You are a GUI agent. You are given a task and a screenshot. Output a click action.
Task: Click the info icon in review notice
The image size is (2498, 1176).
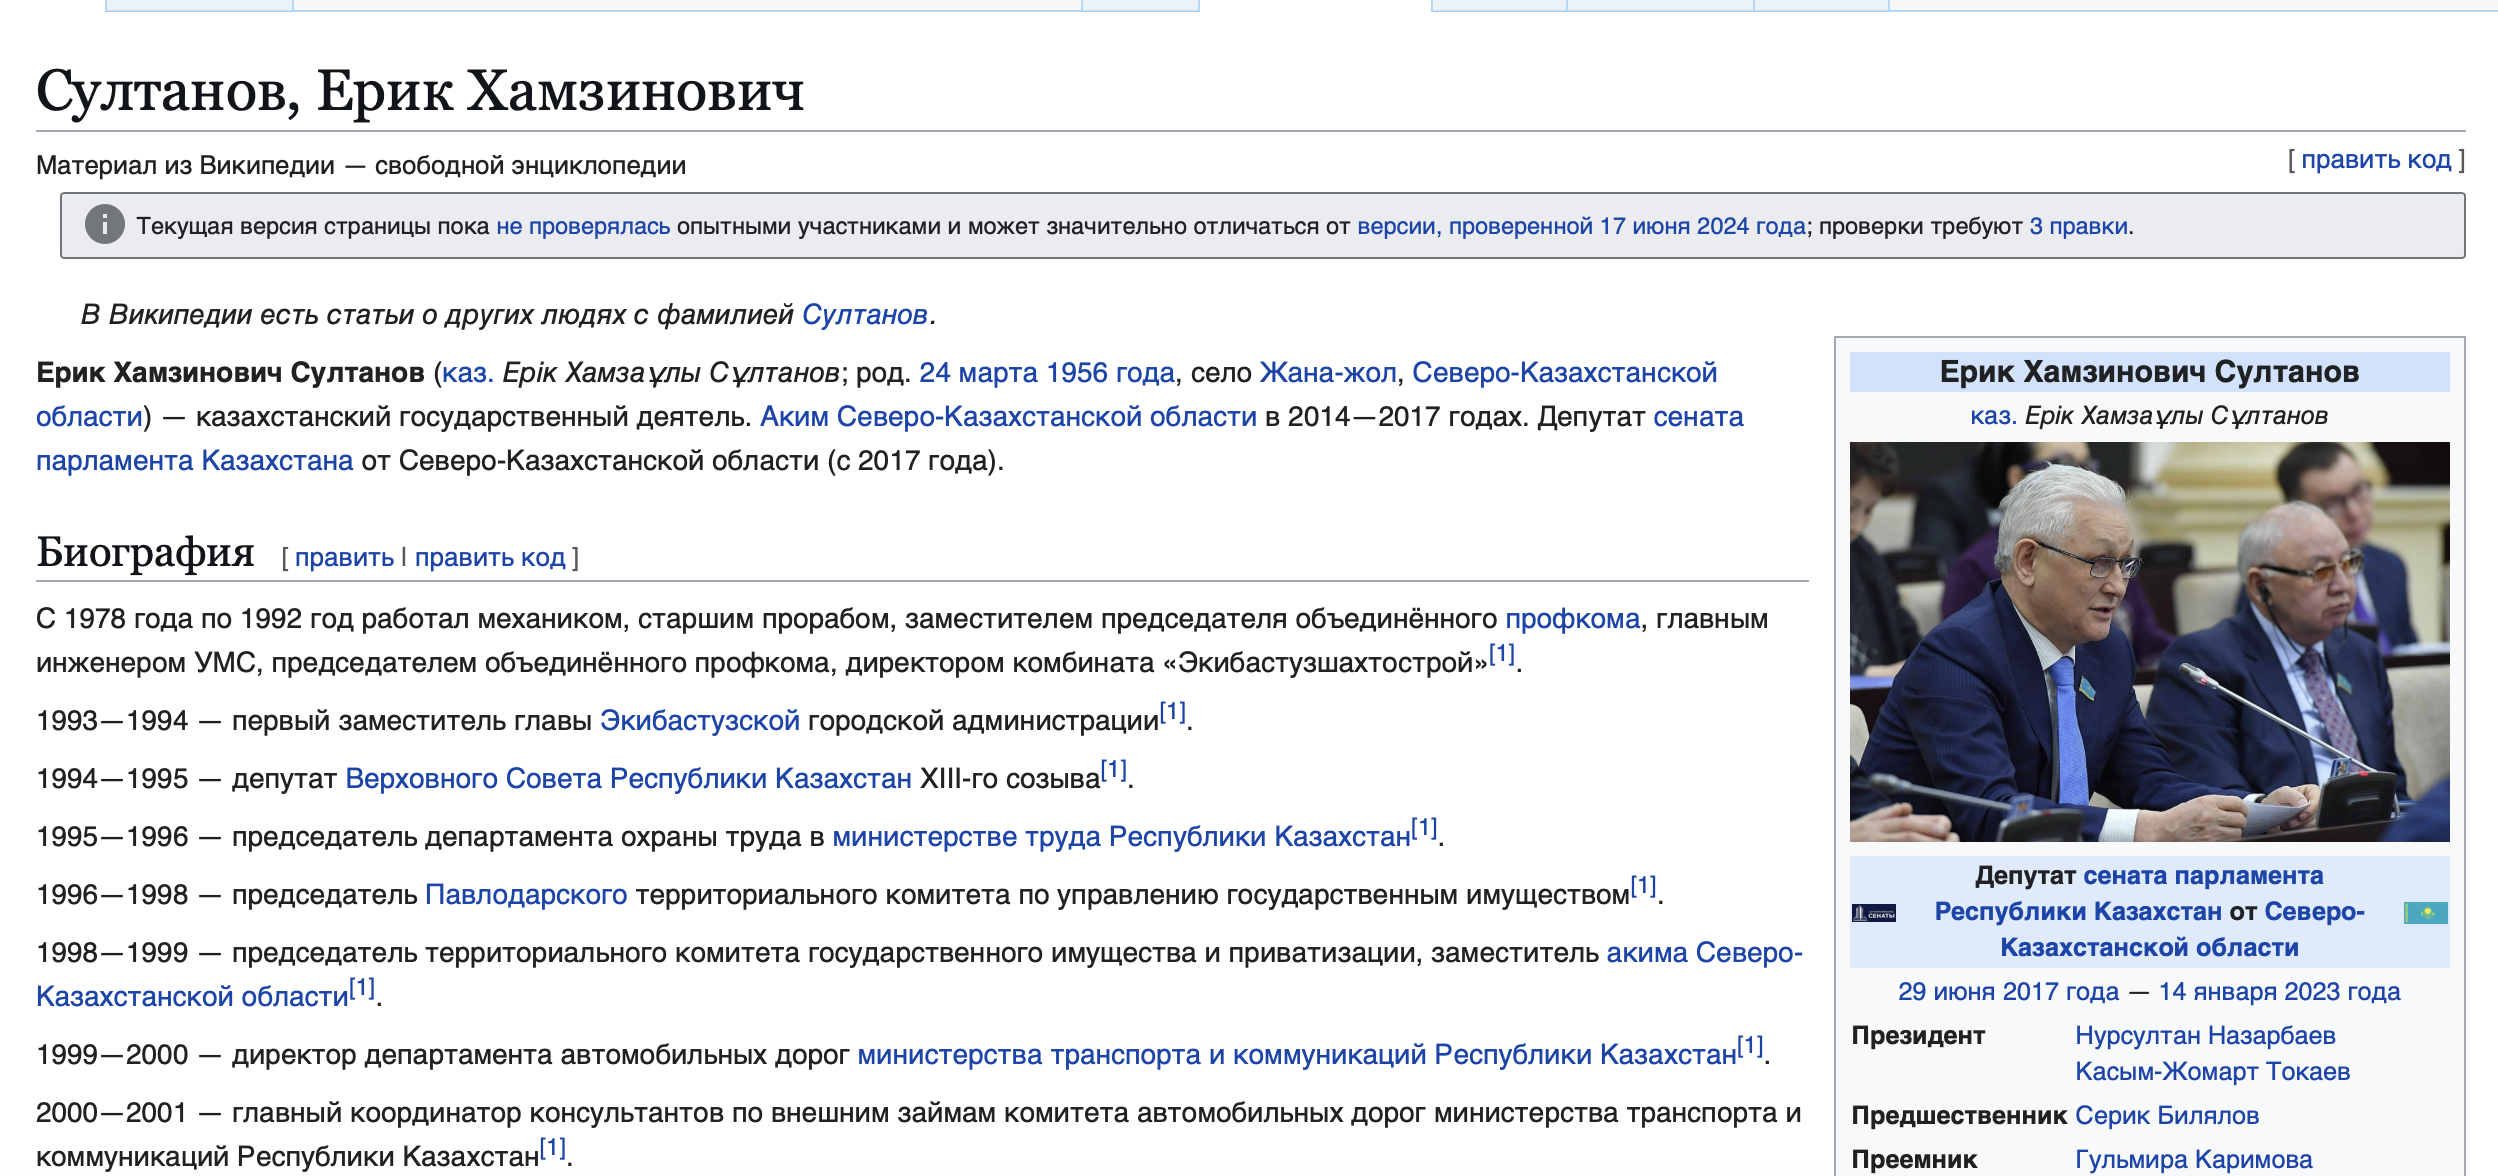tap(104, 225)
